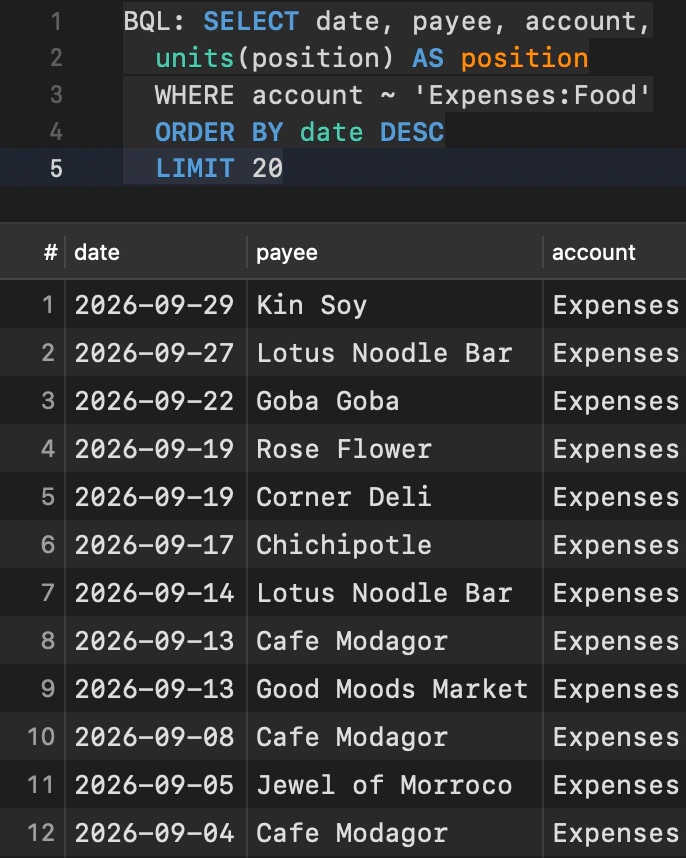Select date cell 2026-09-22
The image size is (686, 858).
coord(154,401)
